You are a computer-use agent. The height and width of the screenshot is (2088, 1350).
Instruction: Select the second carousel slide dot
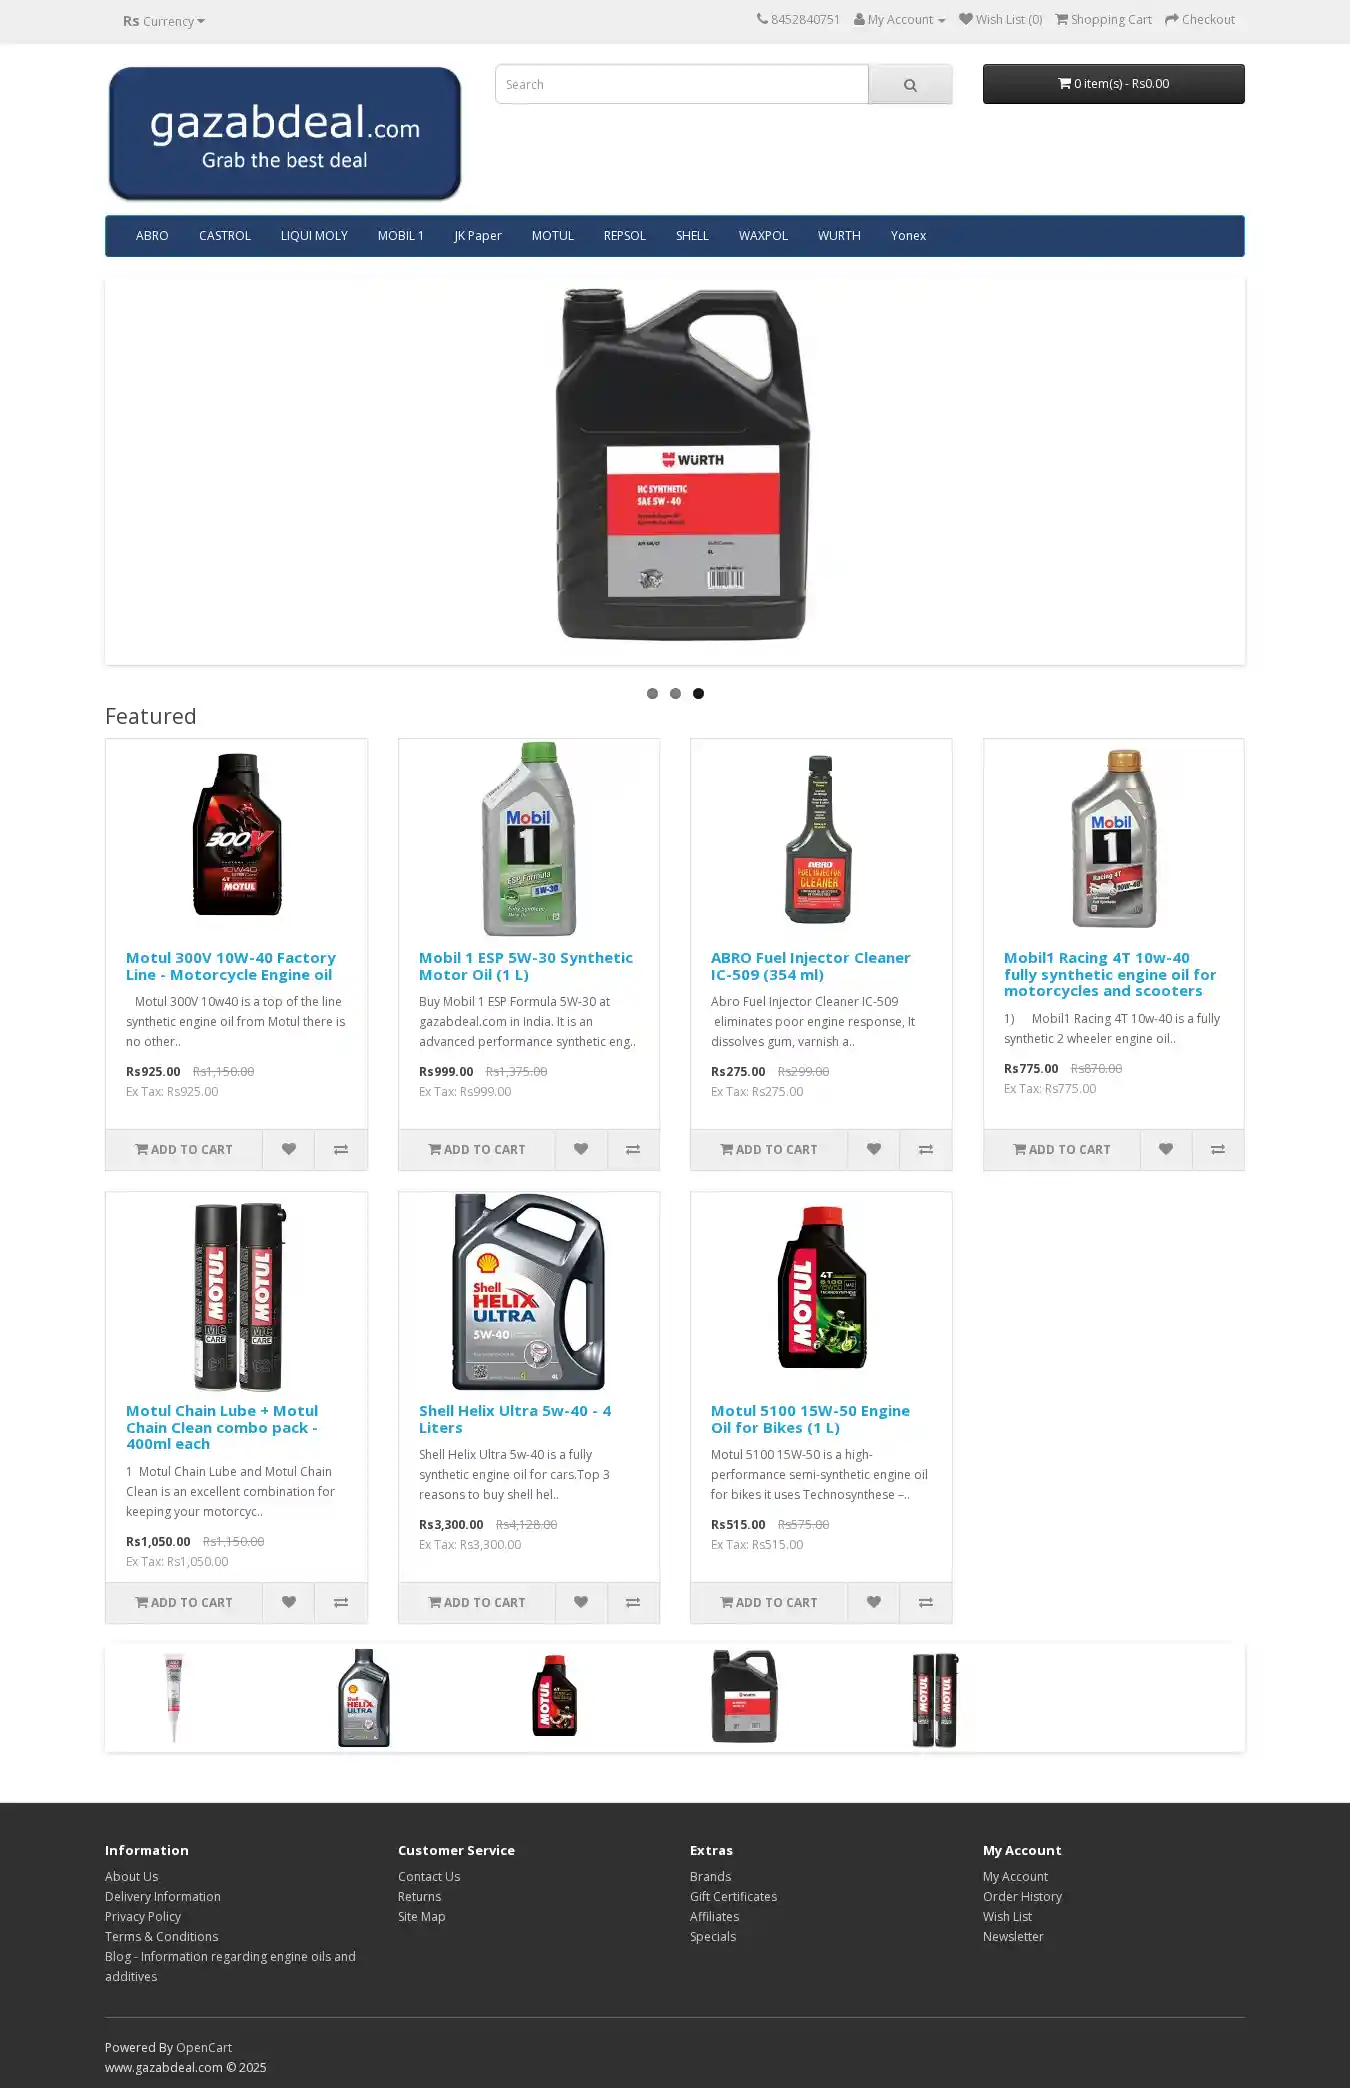(675, 693)
